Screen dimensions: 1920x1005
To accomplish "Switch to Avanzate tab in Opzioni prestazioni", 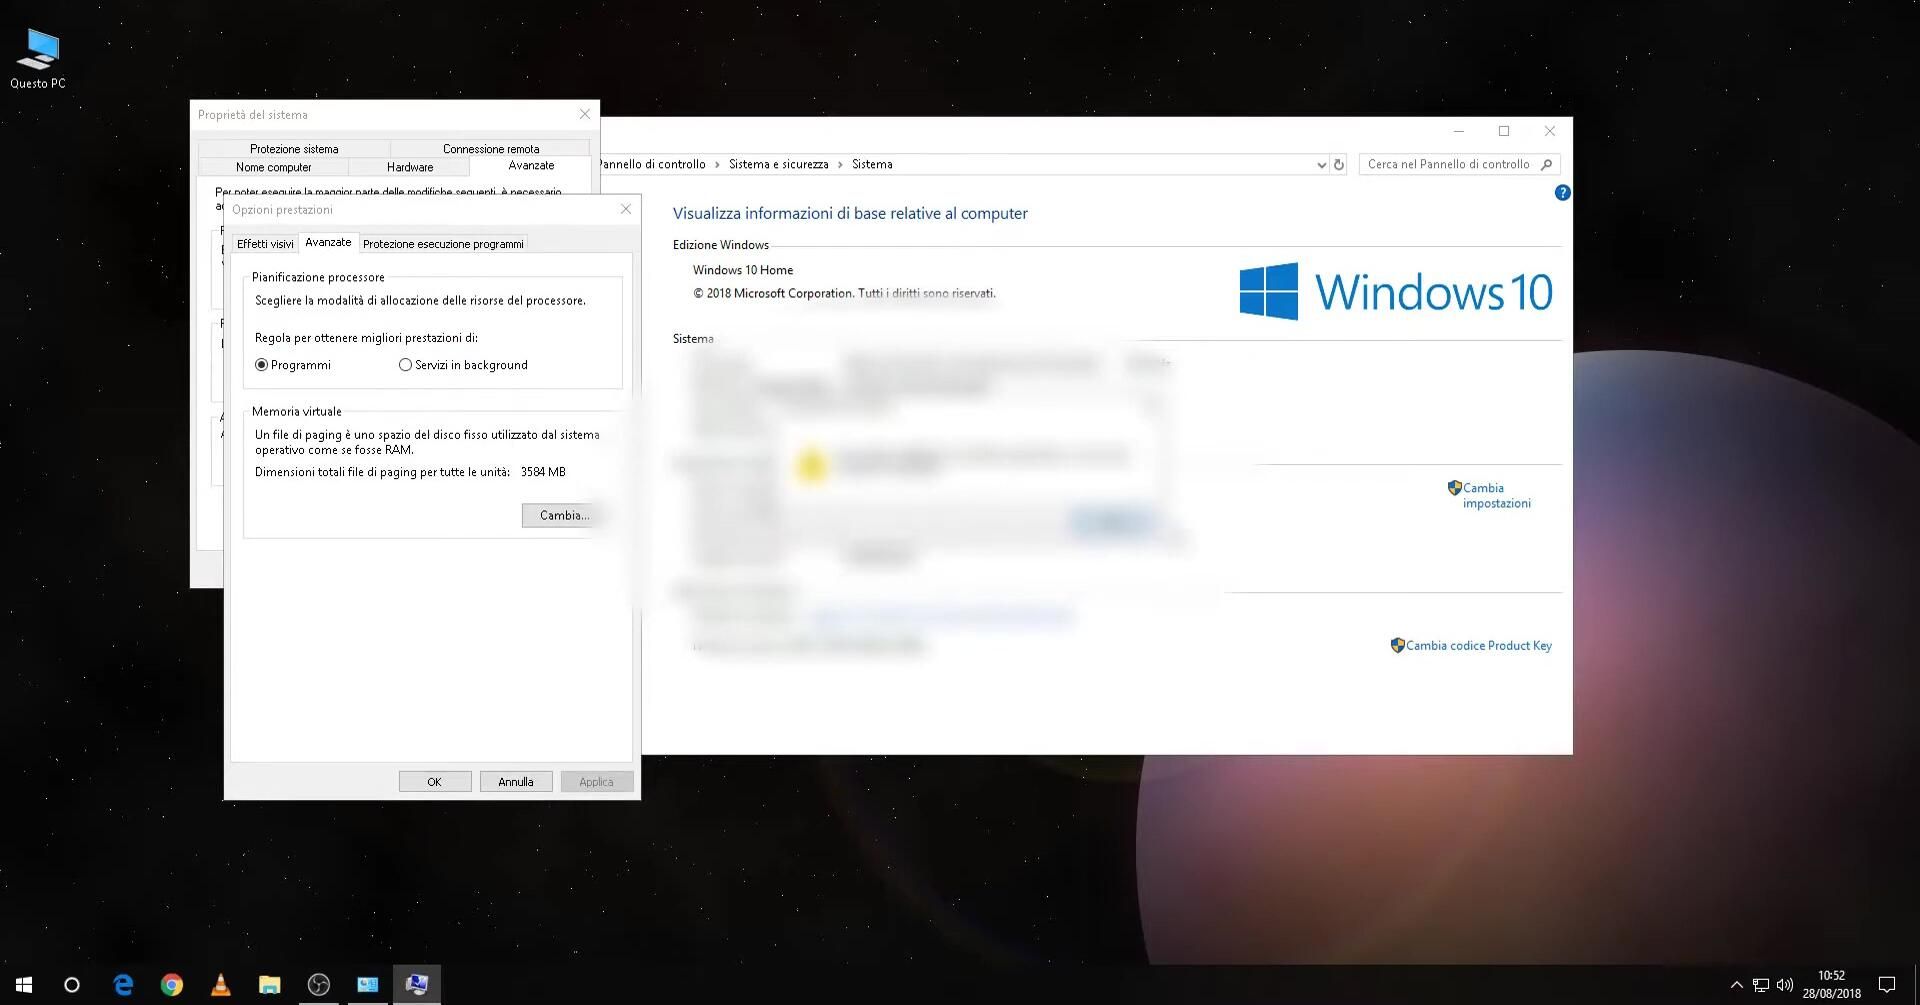I will pos(328,243).
